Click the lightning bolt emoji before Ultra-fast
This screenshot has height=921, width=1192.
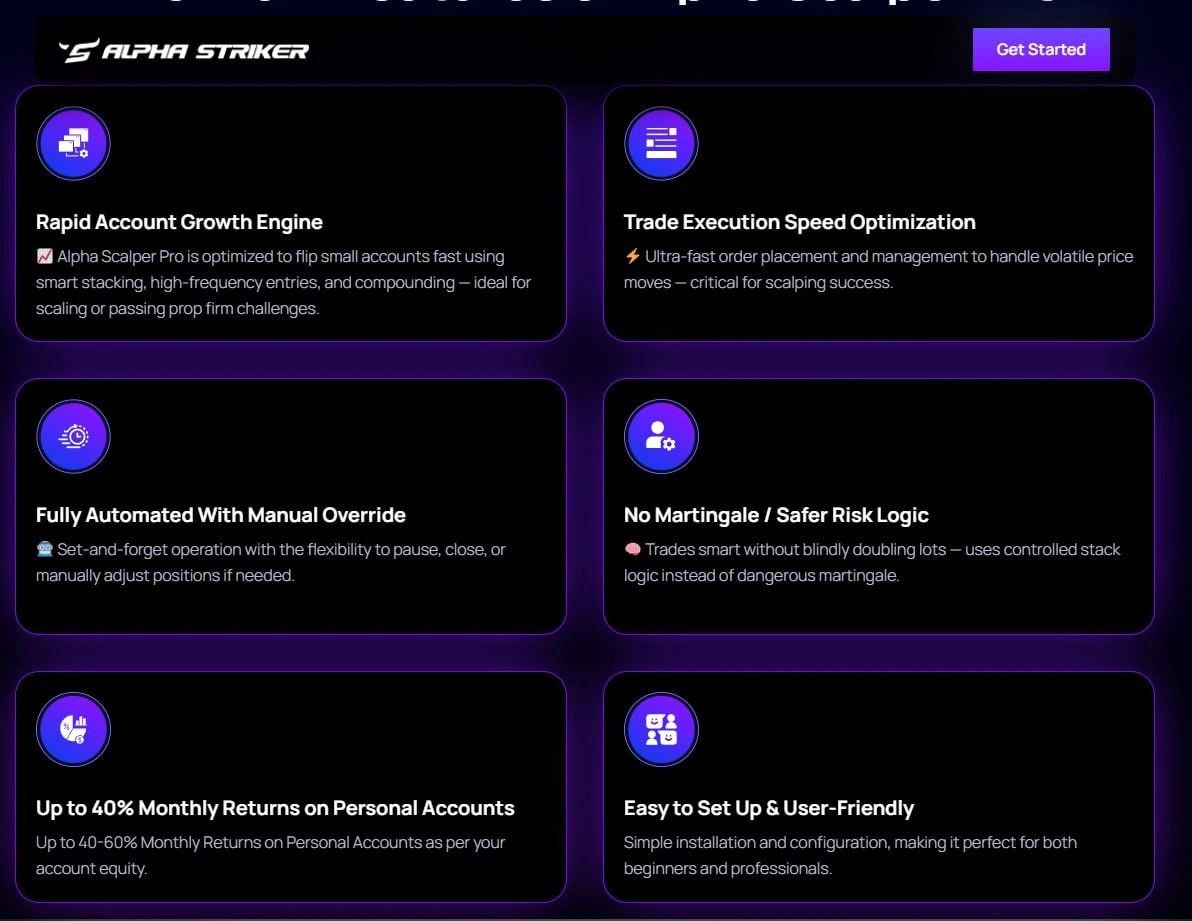pyautogui.click(x=632, y=257)
